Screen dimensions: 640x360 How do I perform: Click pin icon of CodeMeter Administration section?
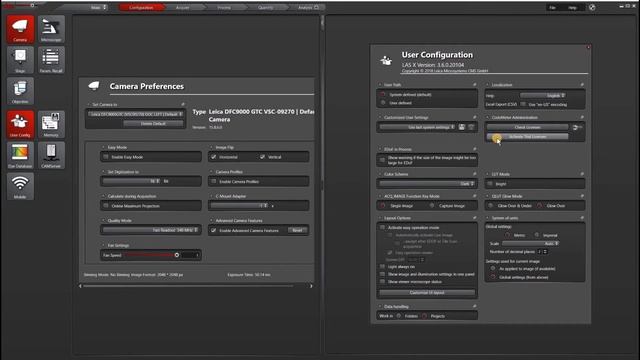pos(582,117)
